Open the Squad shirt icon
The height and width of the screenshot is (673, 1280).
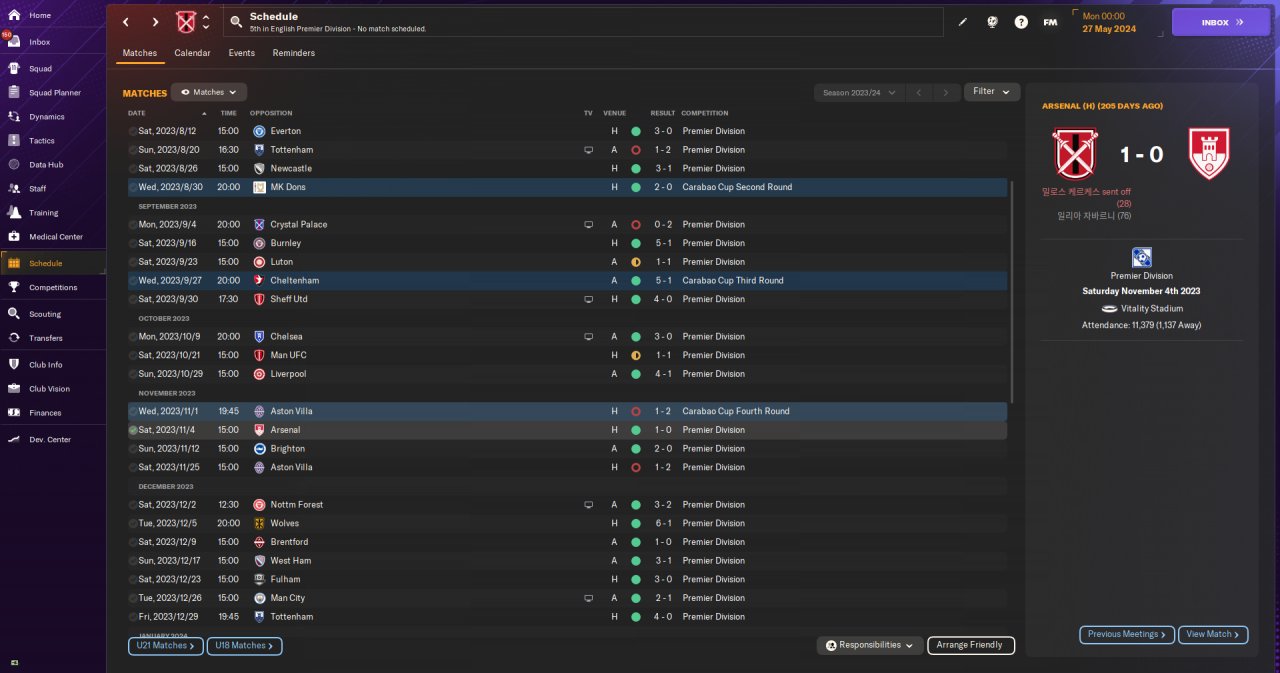pos(14,69)
